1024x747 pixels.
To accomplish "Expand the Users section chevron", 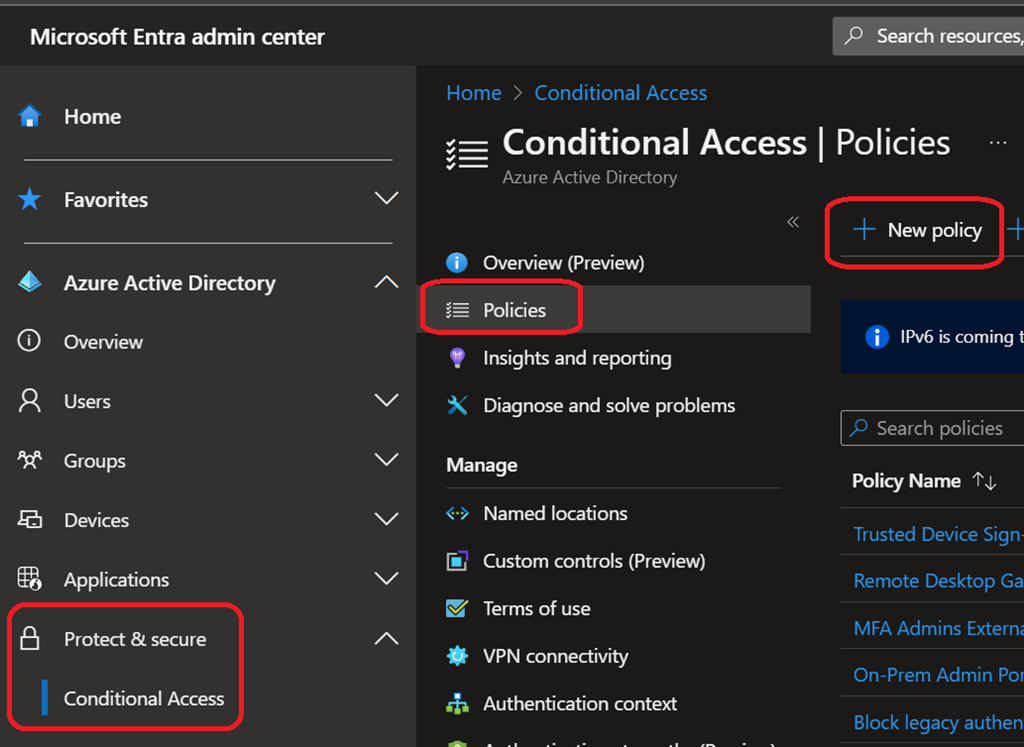I will [x=386, y=401].
